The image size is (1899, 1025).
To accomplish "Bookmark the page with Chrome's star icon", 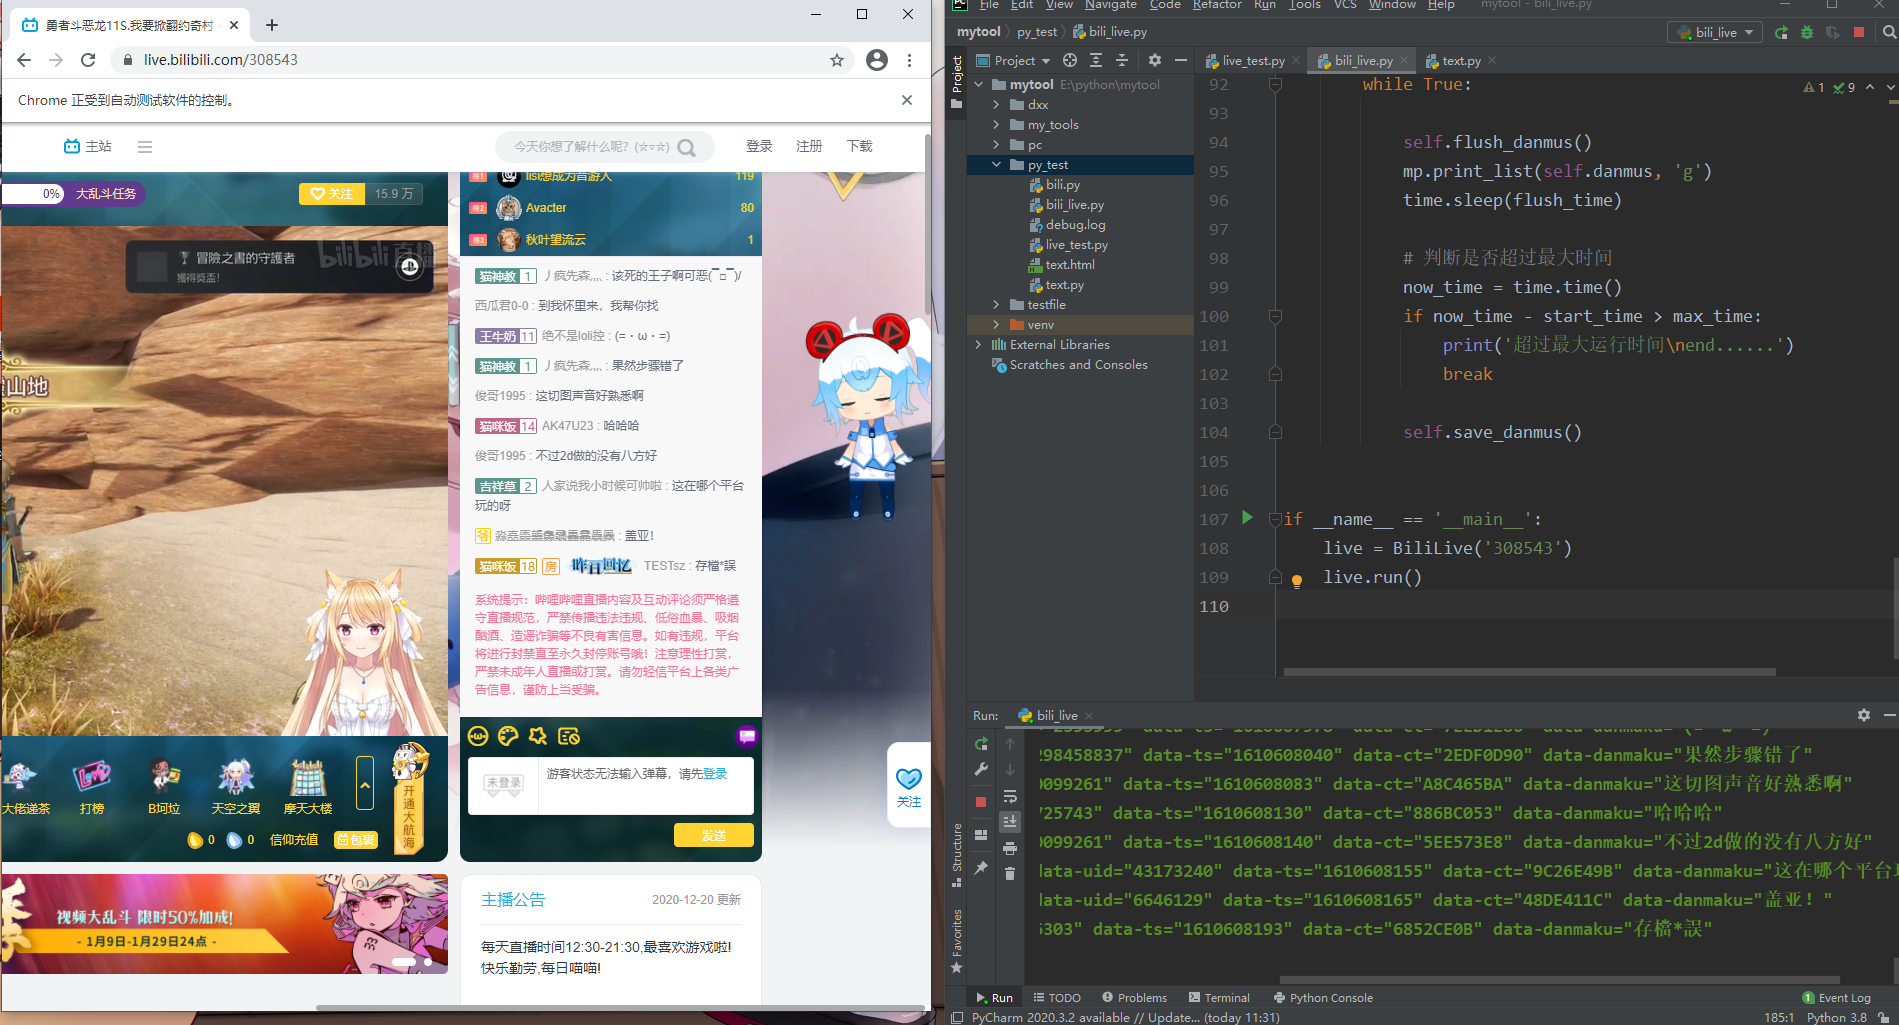I will [x=837, y=60].
